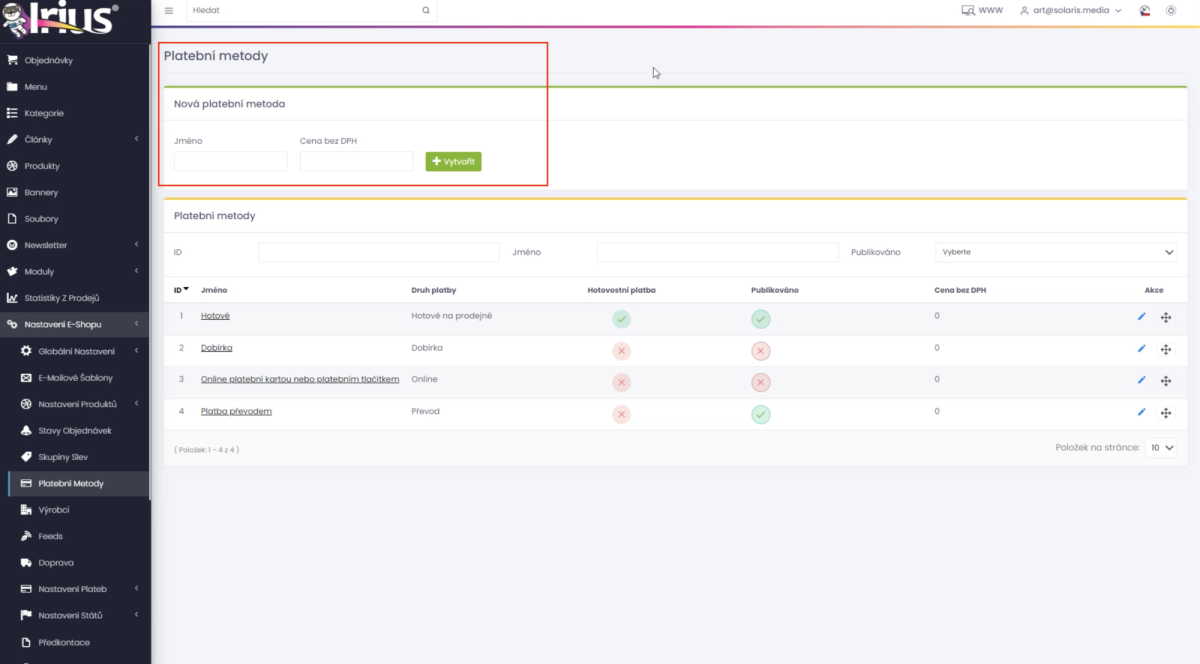
Task: Open Online platební kartou nebo platebním tlačítkem link
Action: 300,379
